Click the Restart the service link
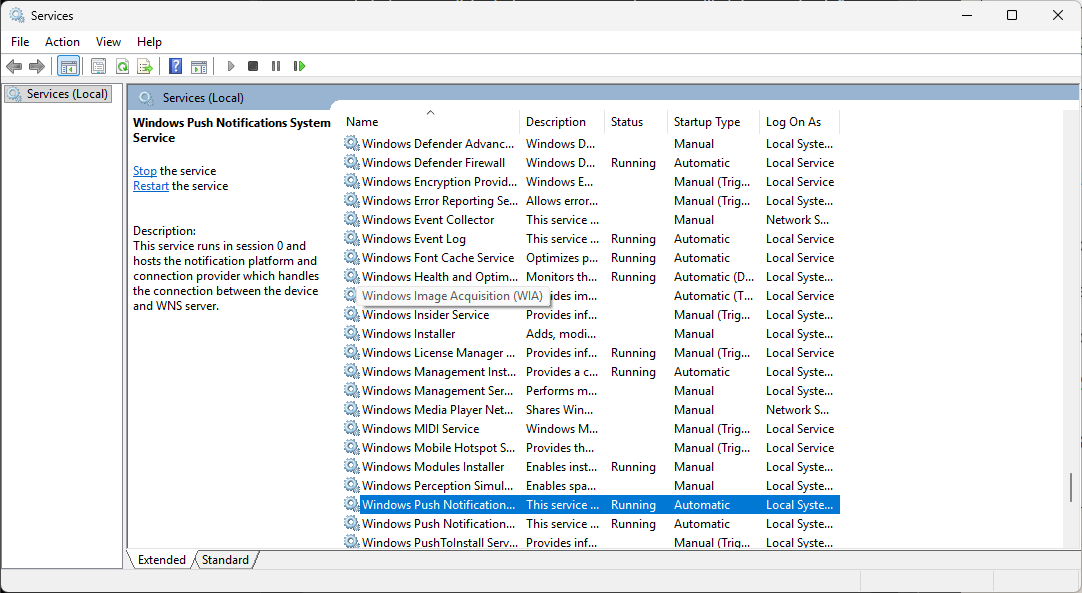The width and height of the screenshot is (1082, 593). click(x=151, y=186)
